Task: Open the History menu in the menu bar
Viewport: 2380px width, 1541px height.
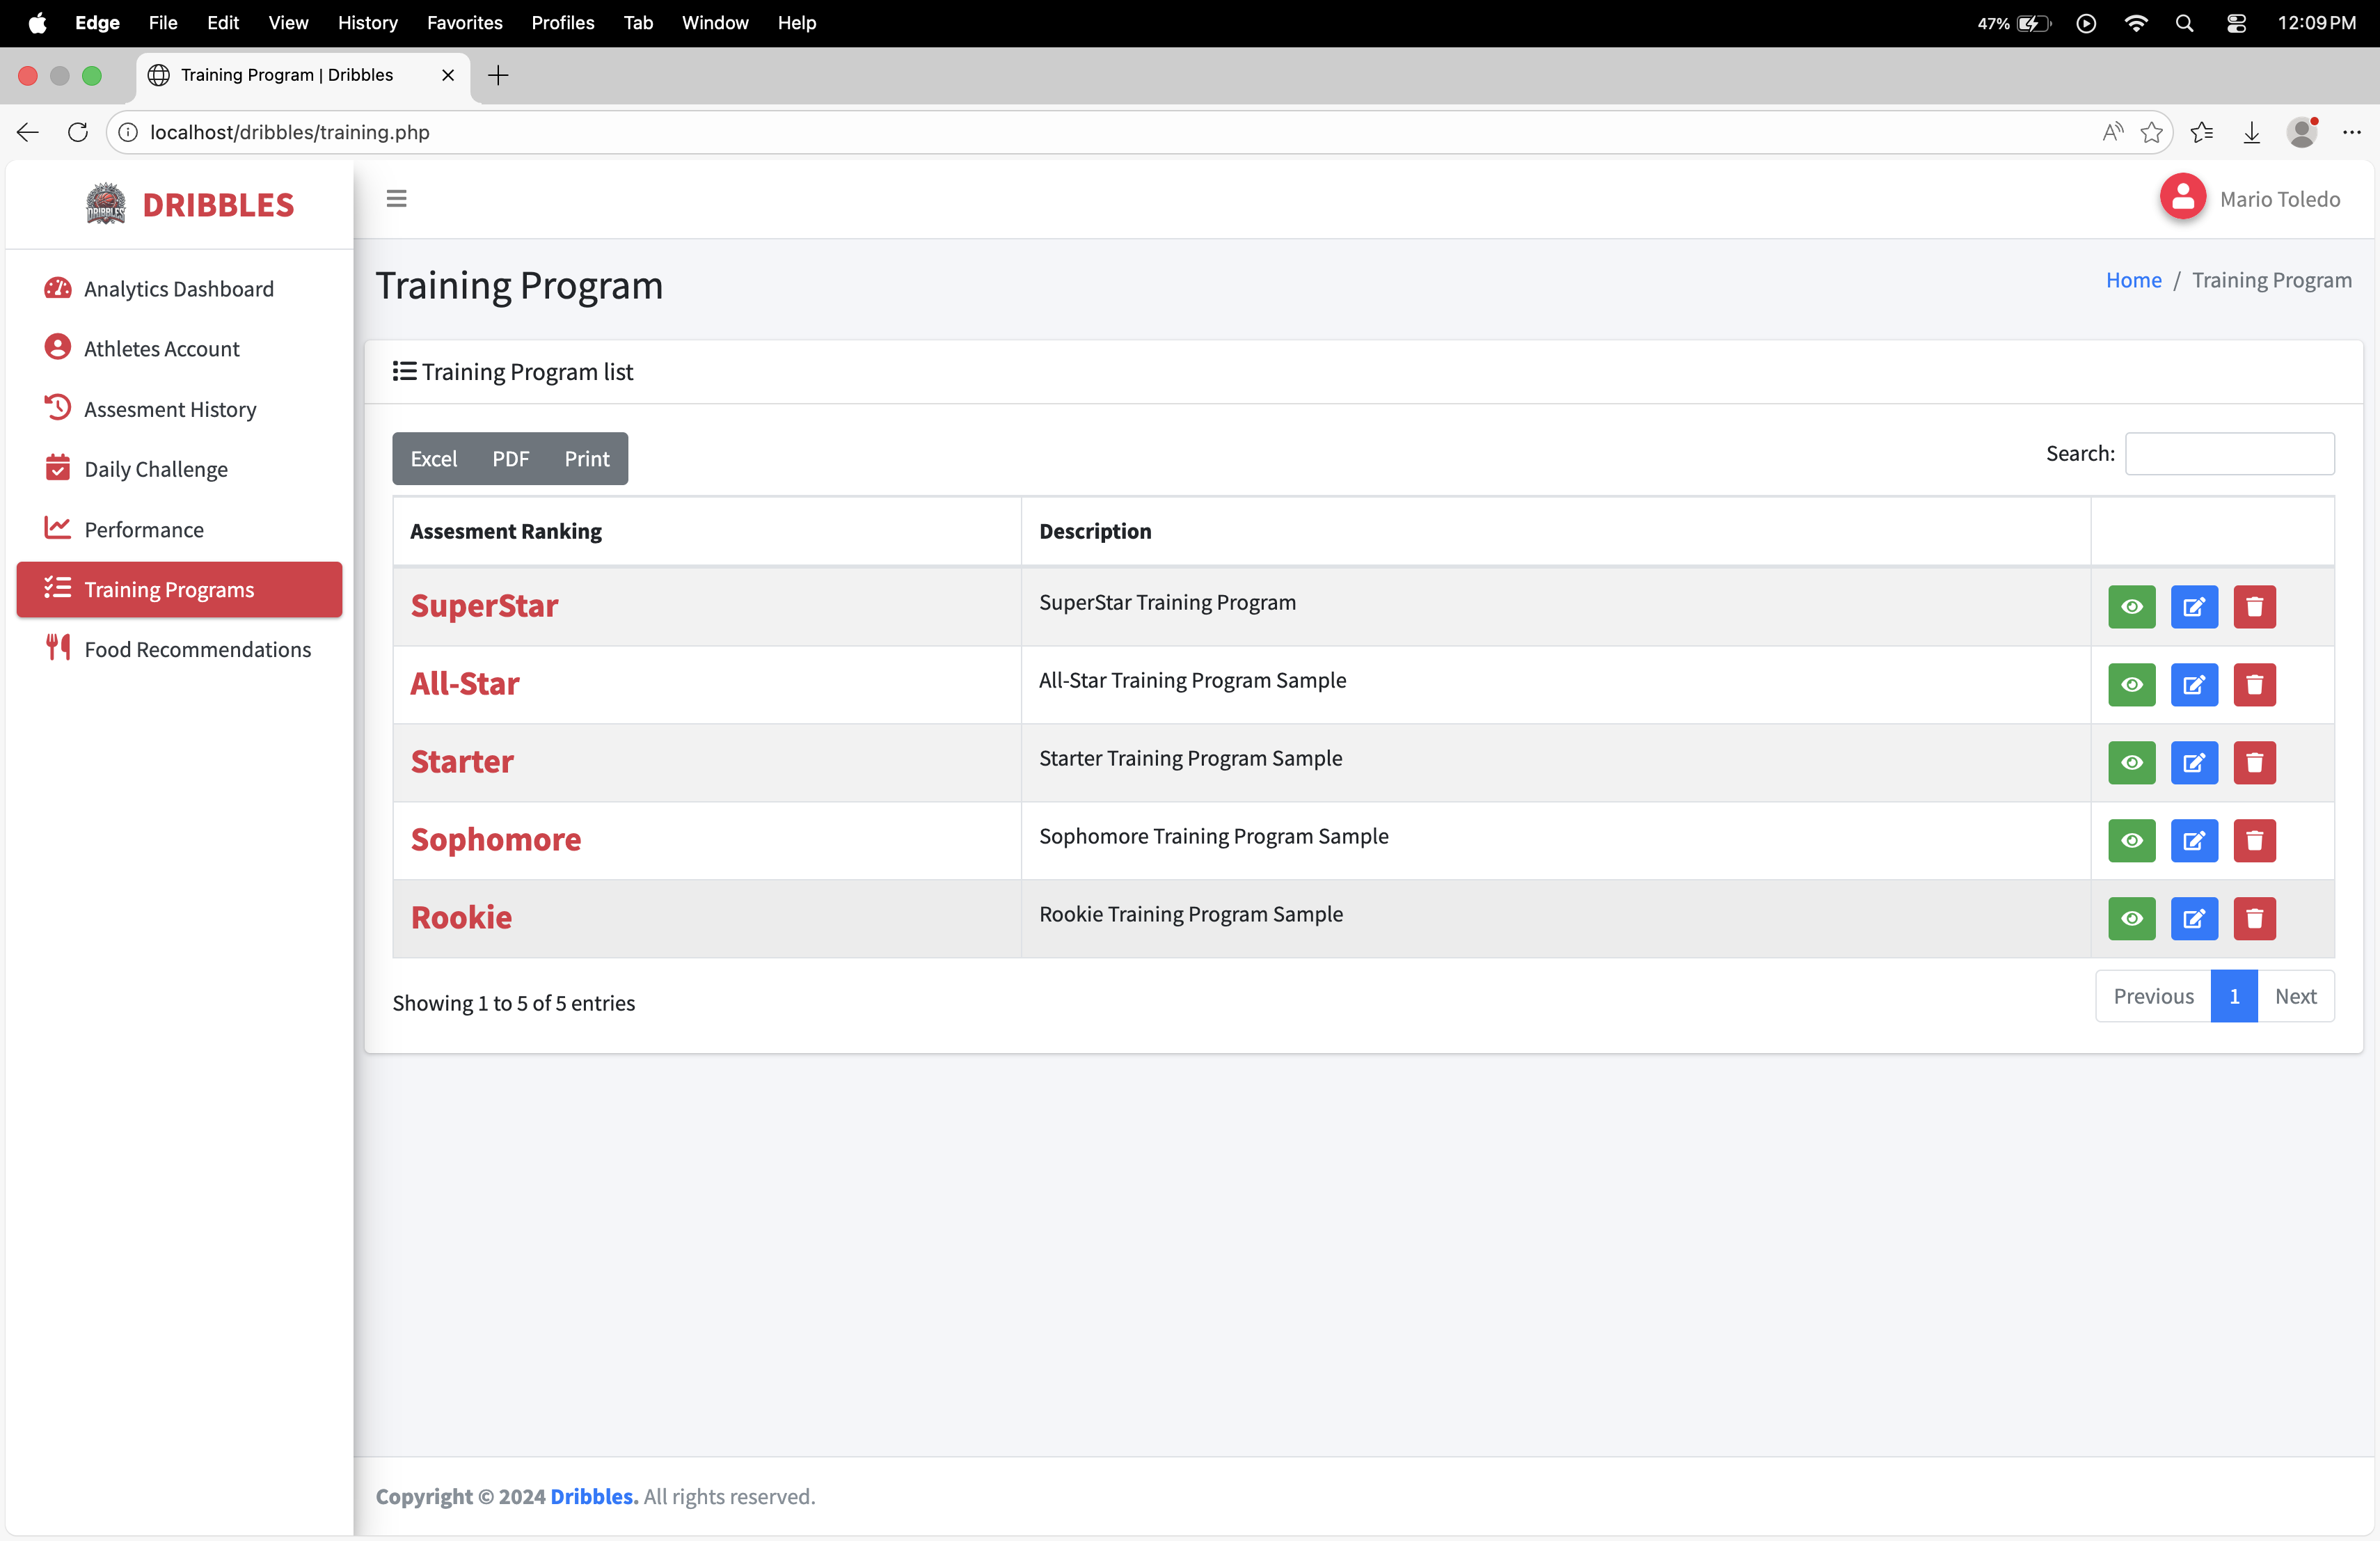Action: tap(367, 23)
